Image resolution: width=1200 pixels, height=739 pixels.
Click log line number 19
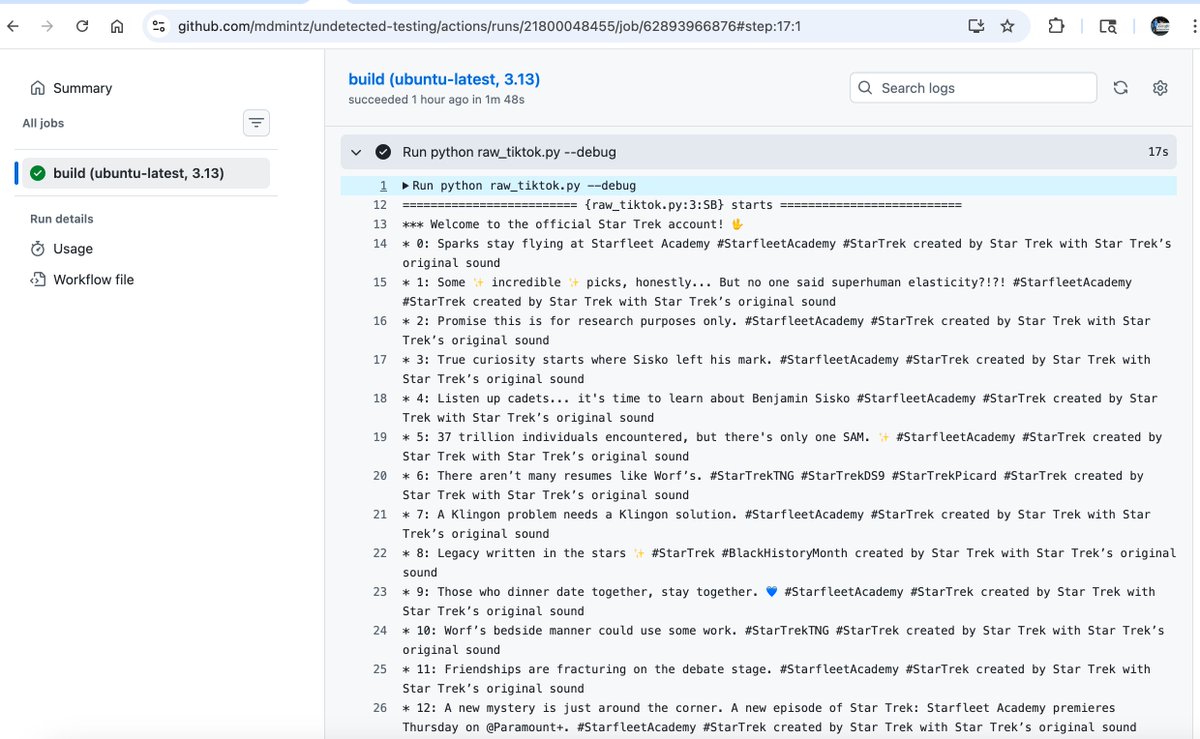click(380, 437)
